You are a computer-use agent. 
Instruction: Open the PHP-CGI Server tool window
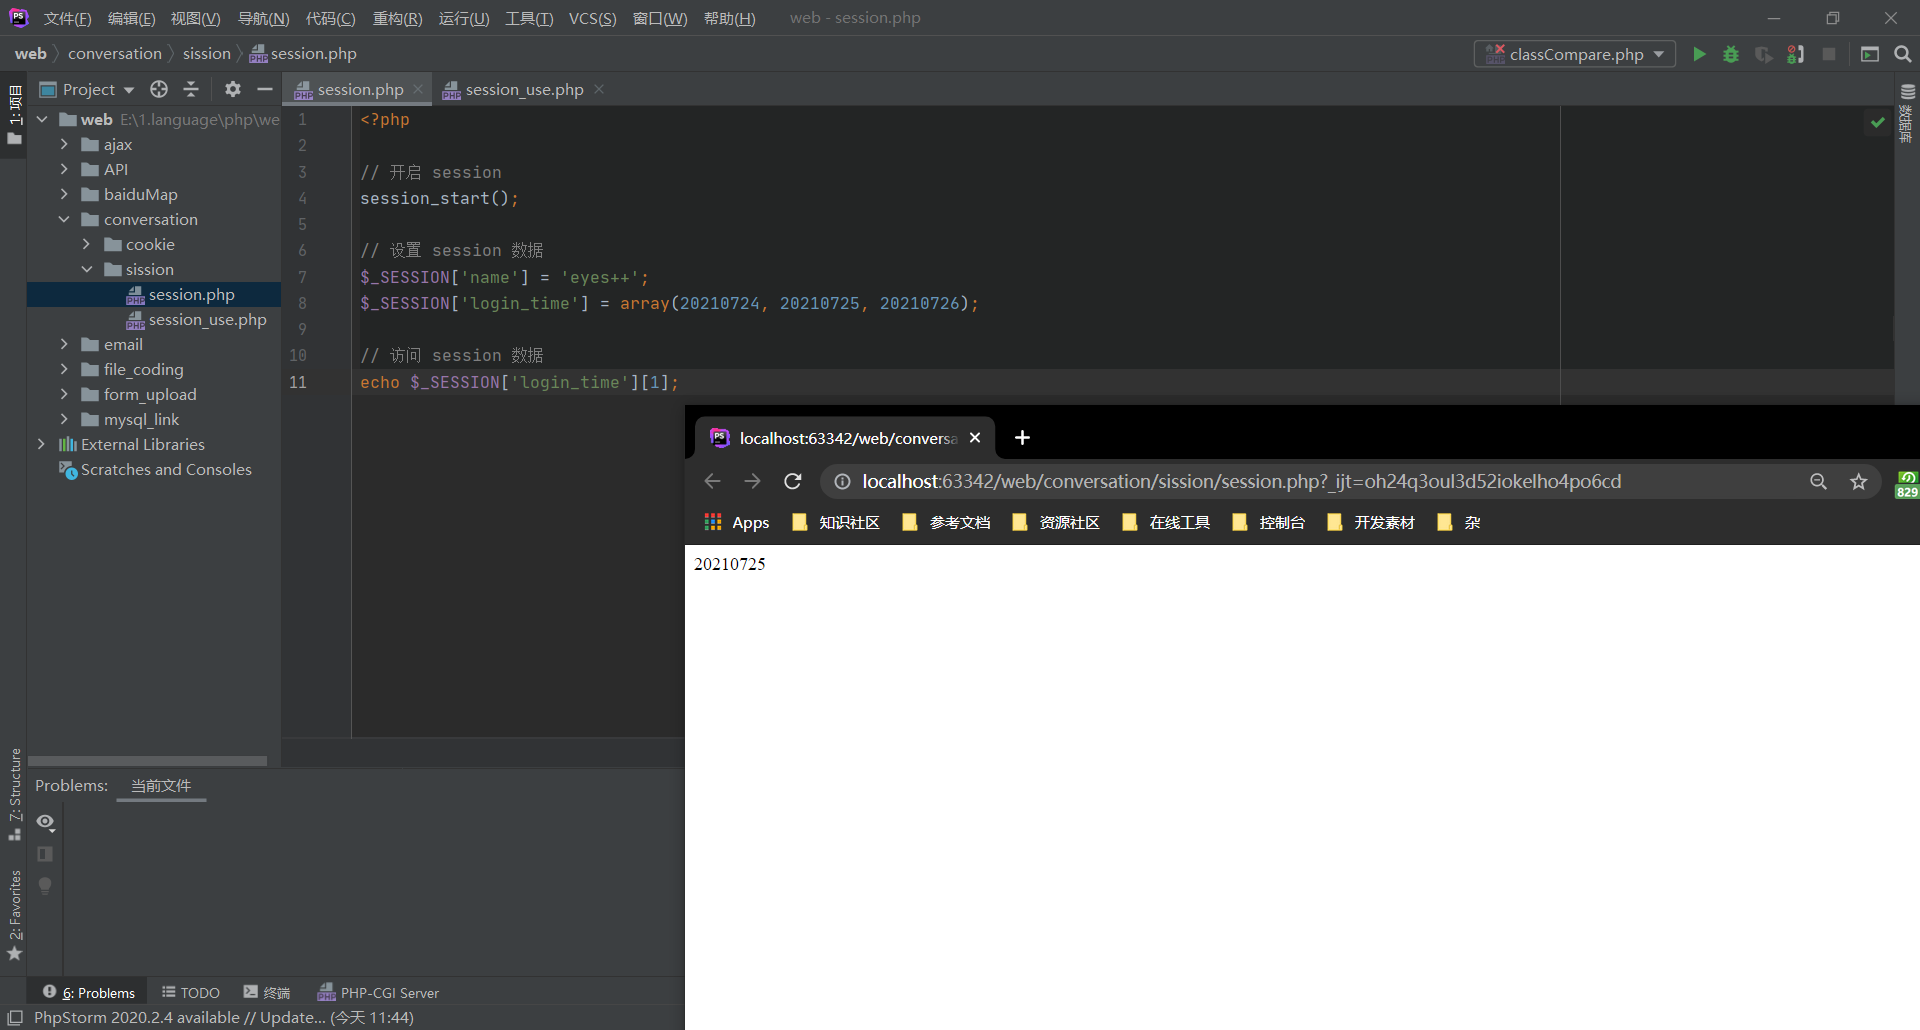[378, 992]
